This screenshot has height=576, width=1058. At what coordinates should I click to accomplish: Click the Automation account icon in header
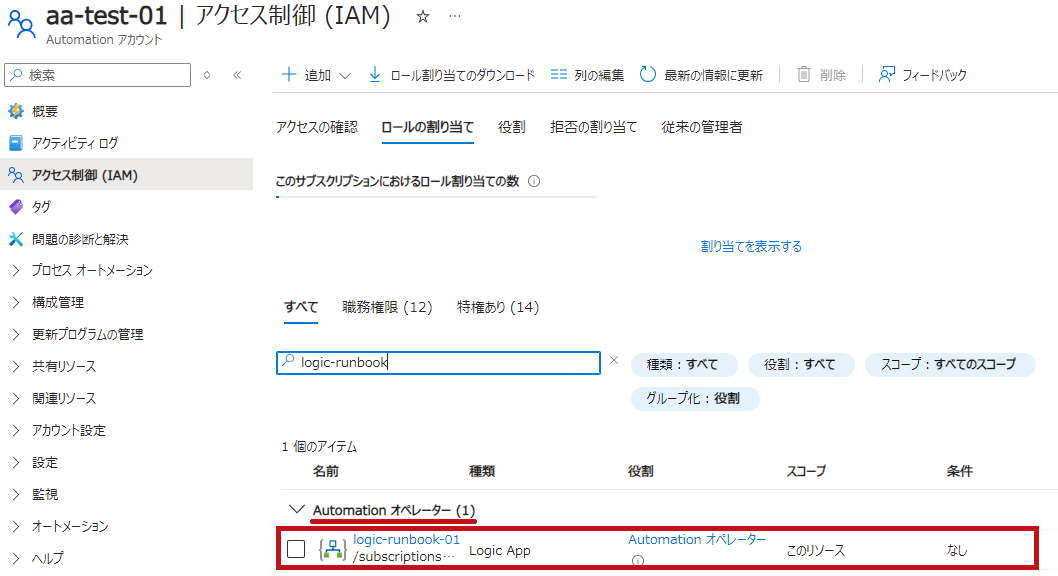[x=22, y=24]
